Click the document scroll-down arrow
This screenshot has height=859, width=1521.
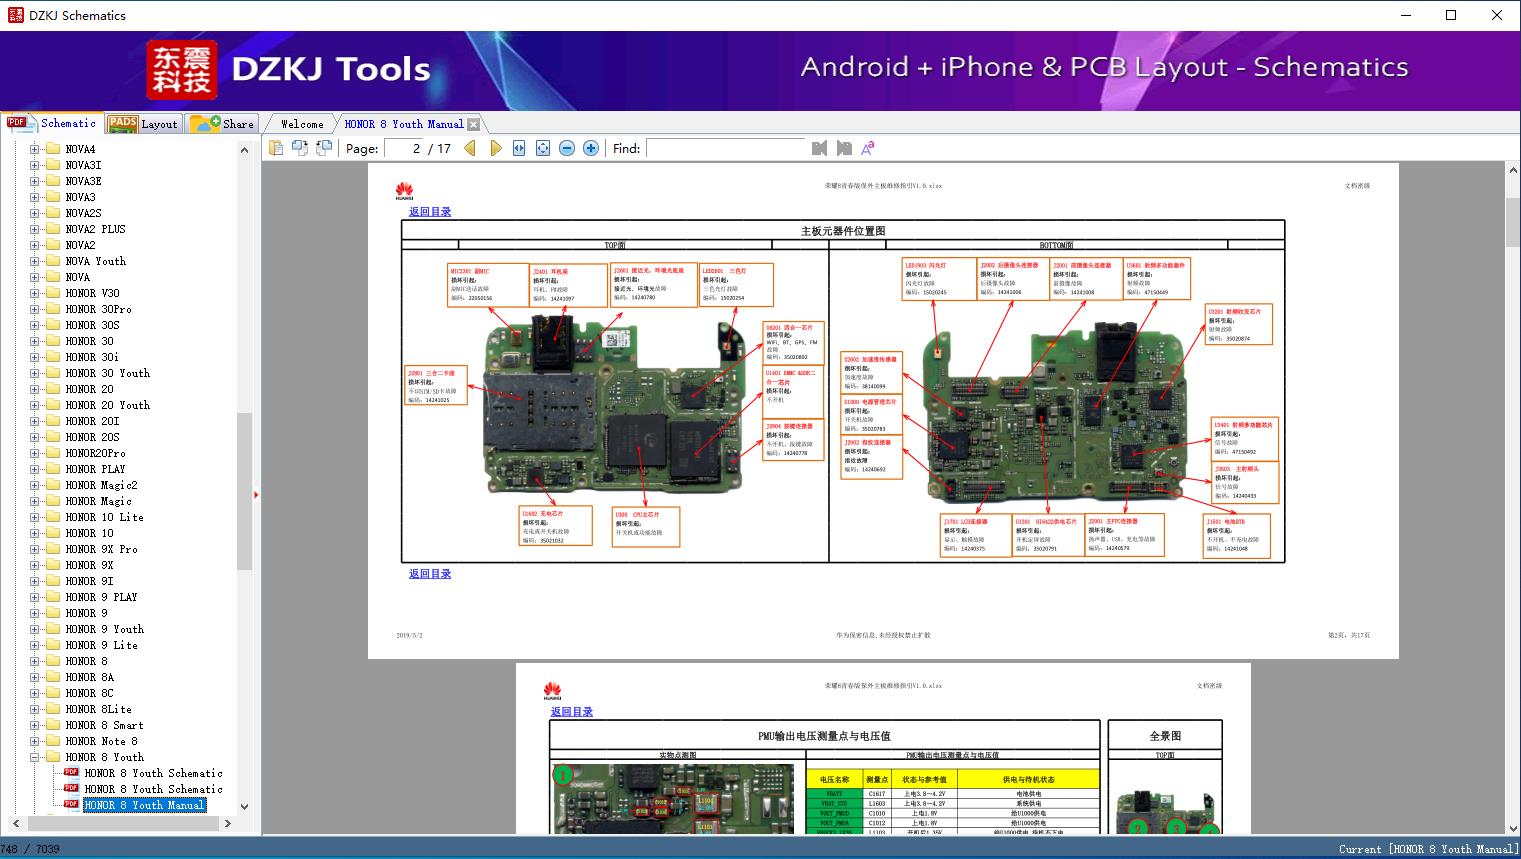click(1512, 827)
